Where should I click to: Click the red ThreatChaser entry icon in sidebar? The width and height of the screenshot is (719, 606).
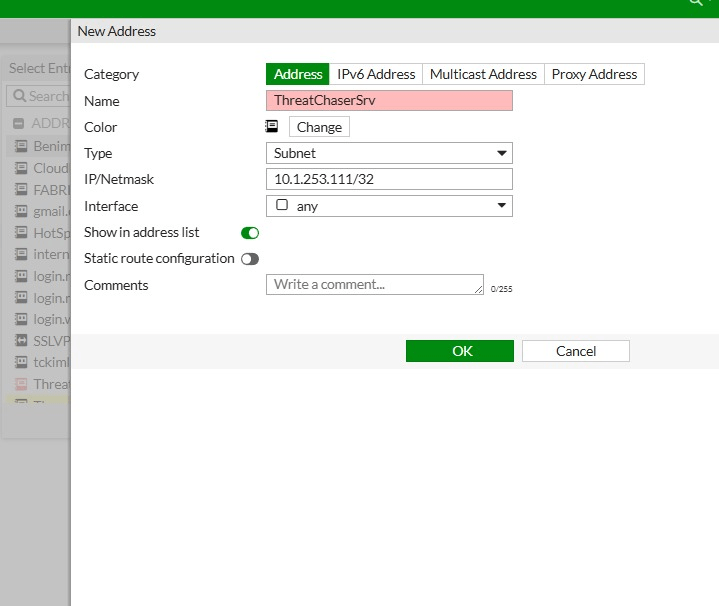[20, 384]
